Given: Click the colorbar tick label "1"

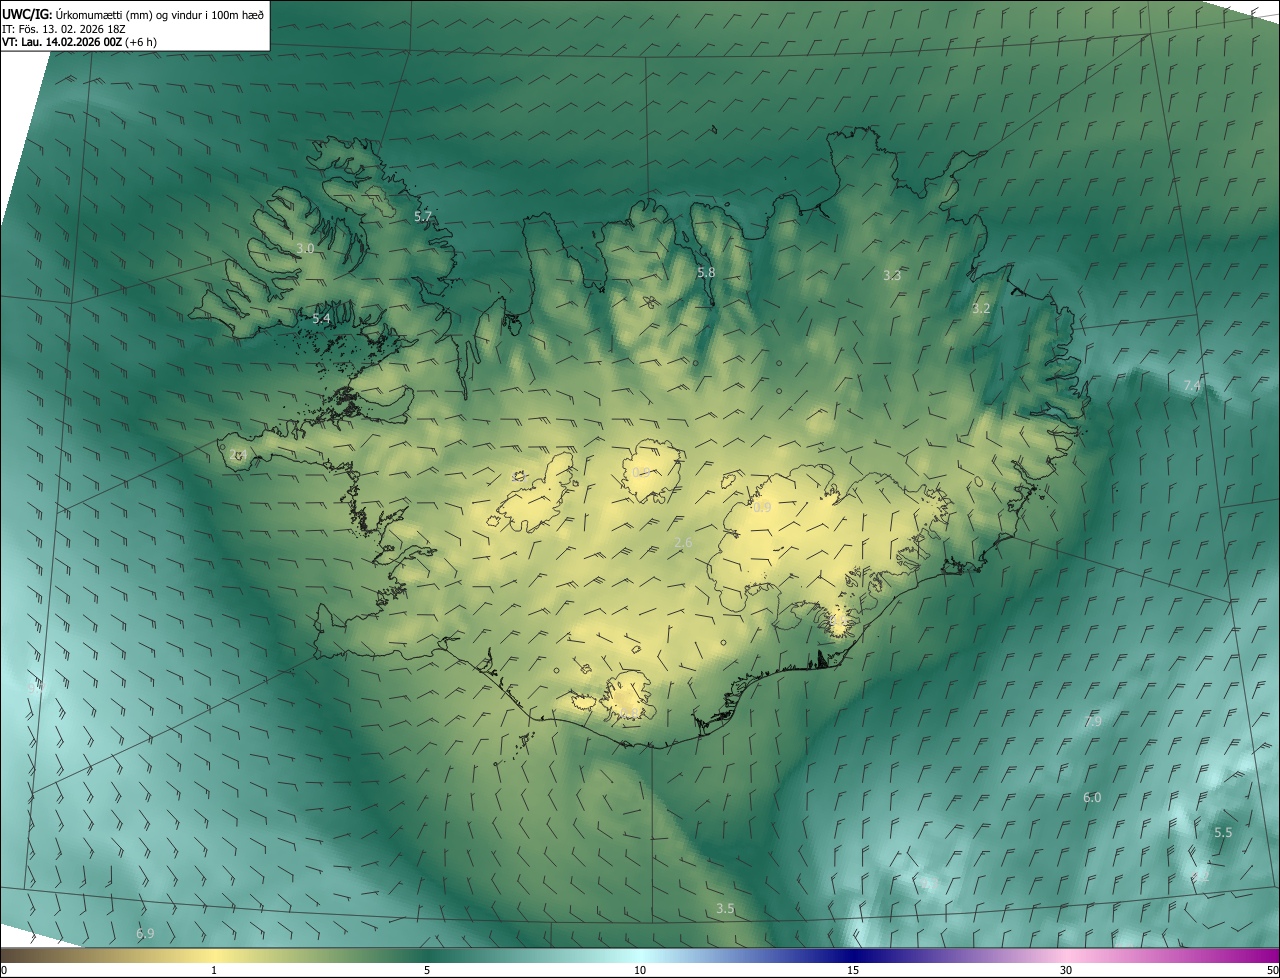Looking at the screenshot, I should (214, 970).
